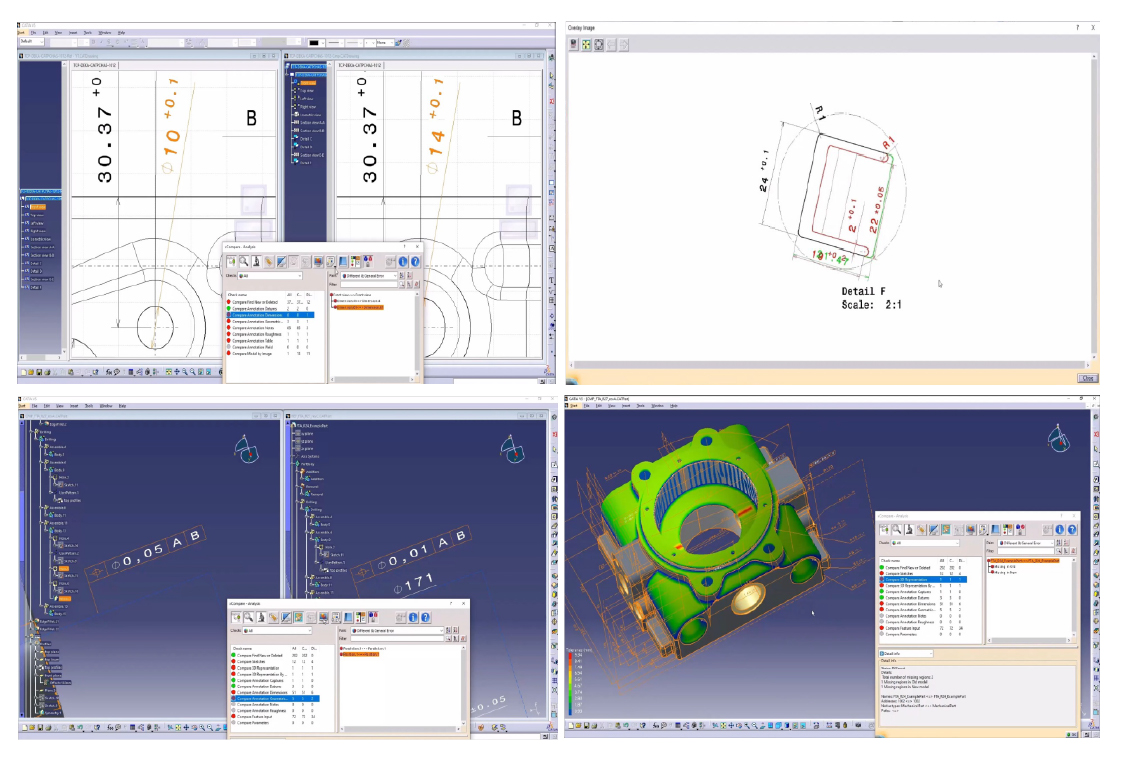
Task: Open 'Different & General Error' dropdown in bottom-right dialog
Action: tap(1026, 543)
